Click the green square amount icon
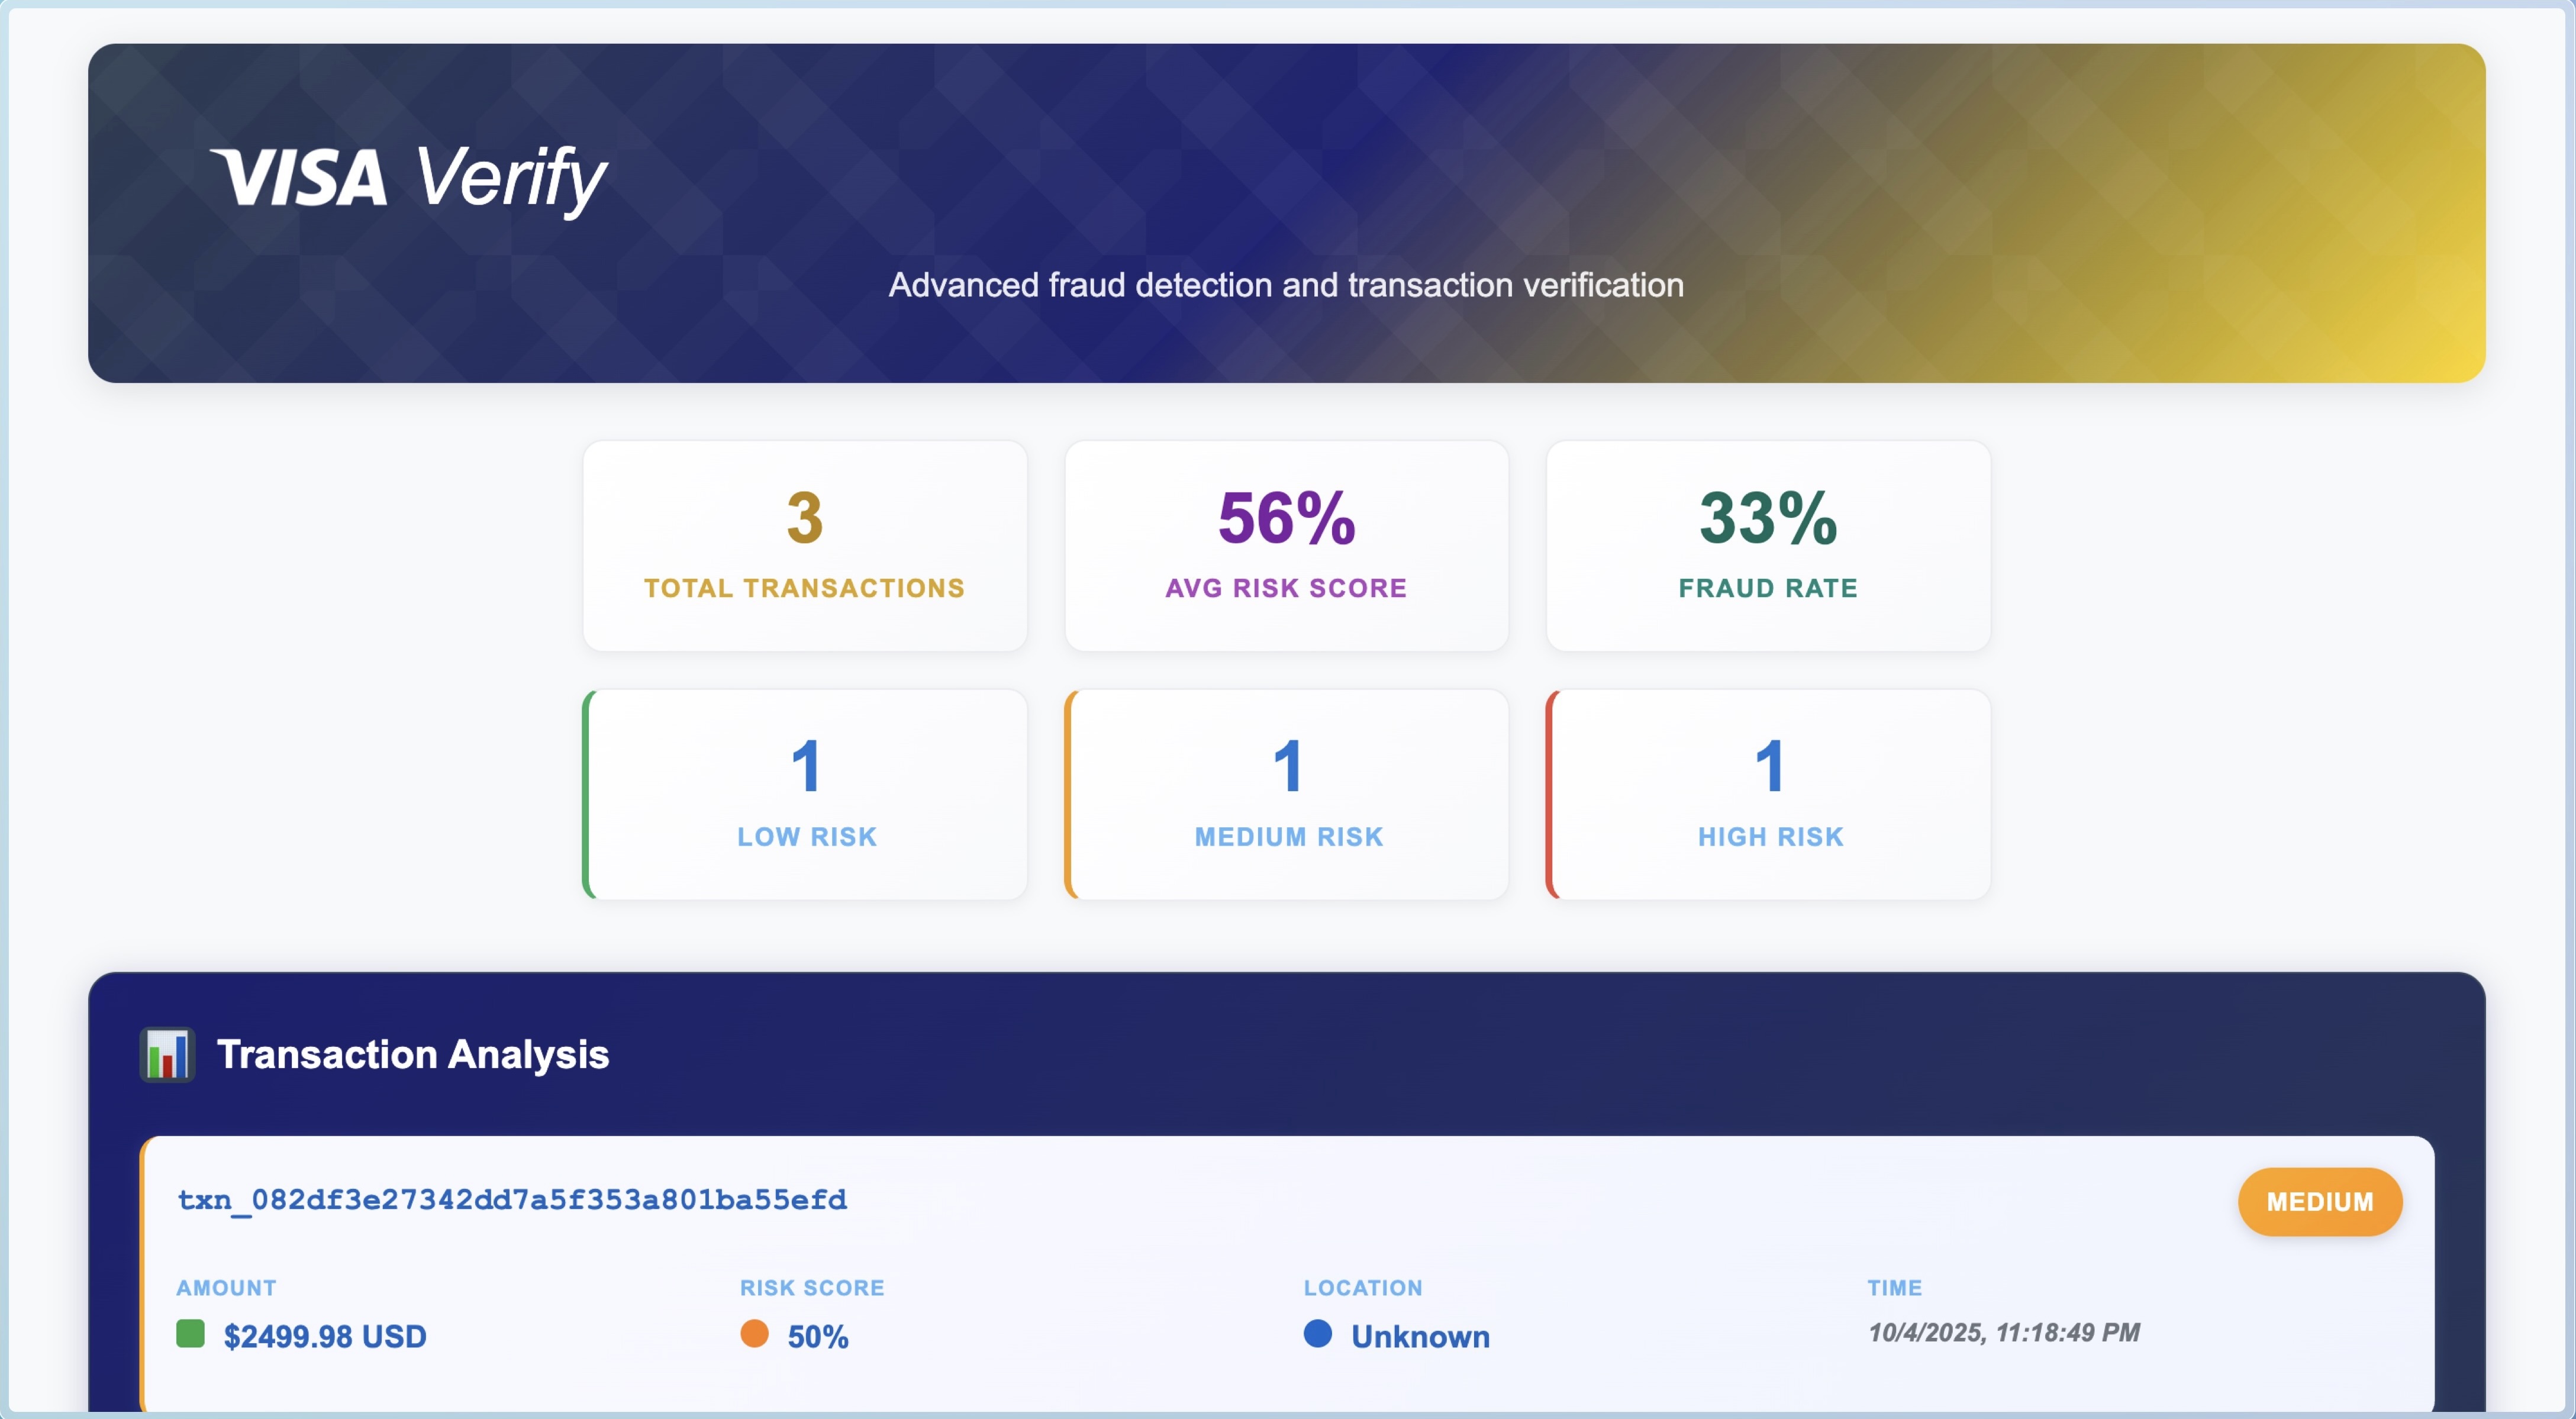Screen dimensions: 2576x1419 click(x=190, y=1334)
